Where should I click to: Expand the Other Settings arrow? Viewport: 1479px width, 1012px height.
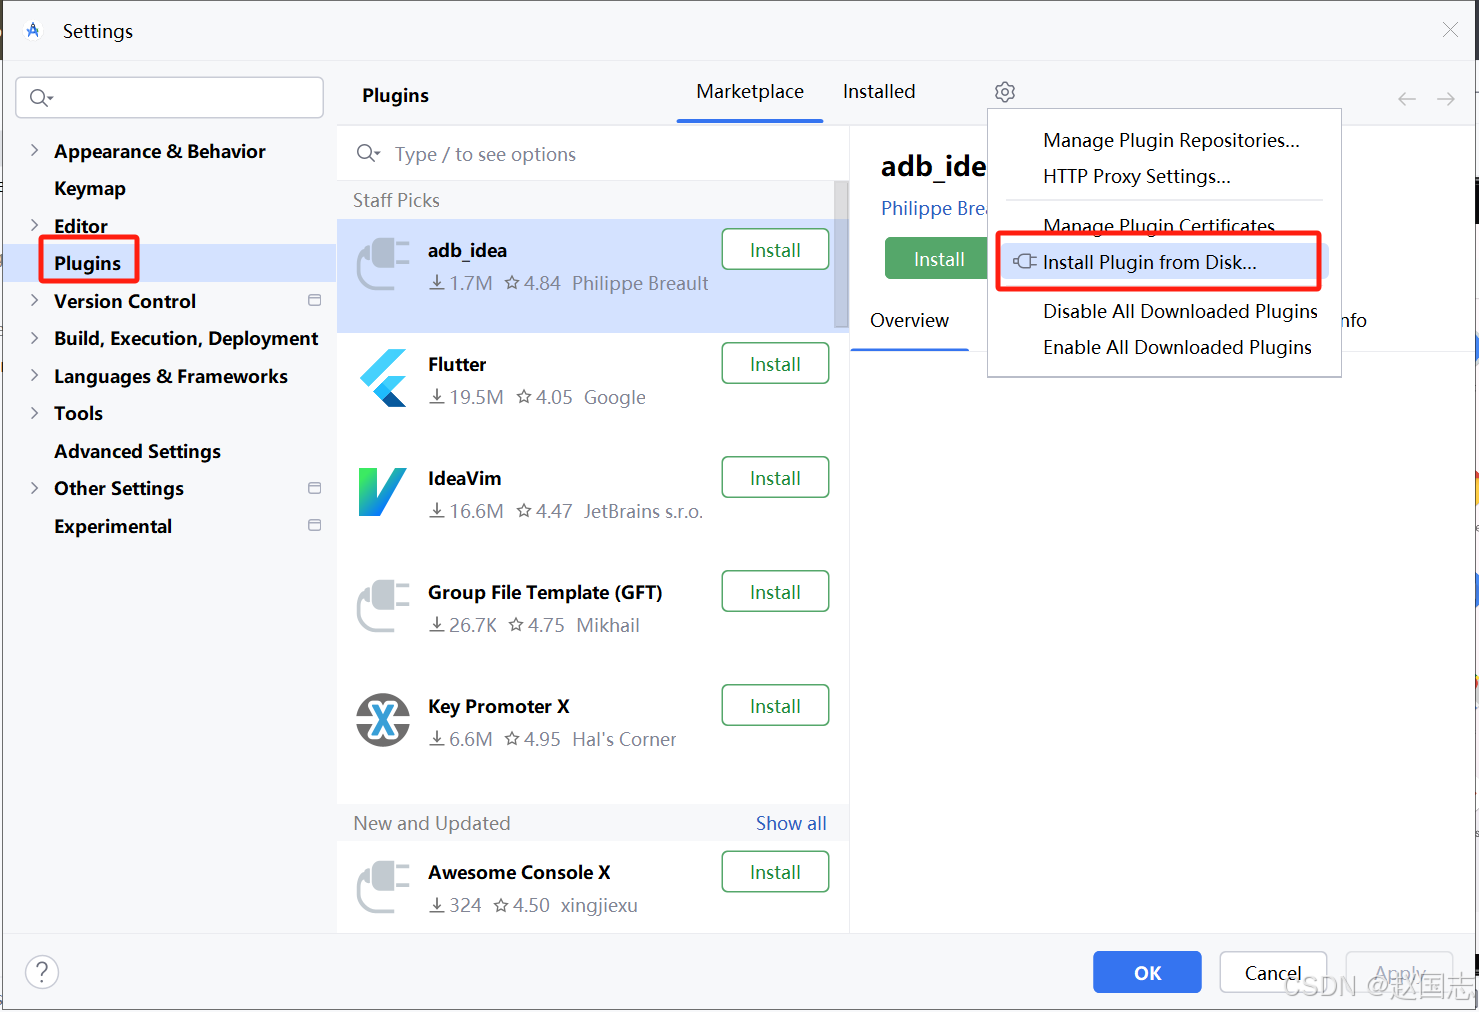(x=34, y=488)
